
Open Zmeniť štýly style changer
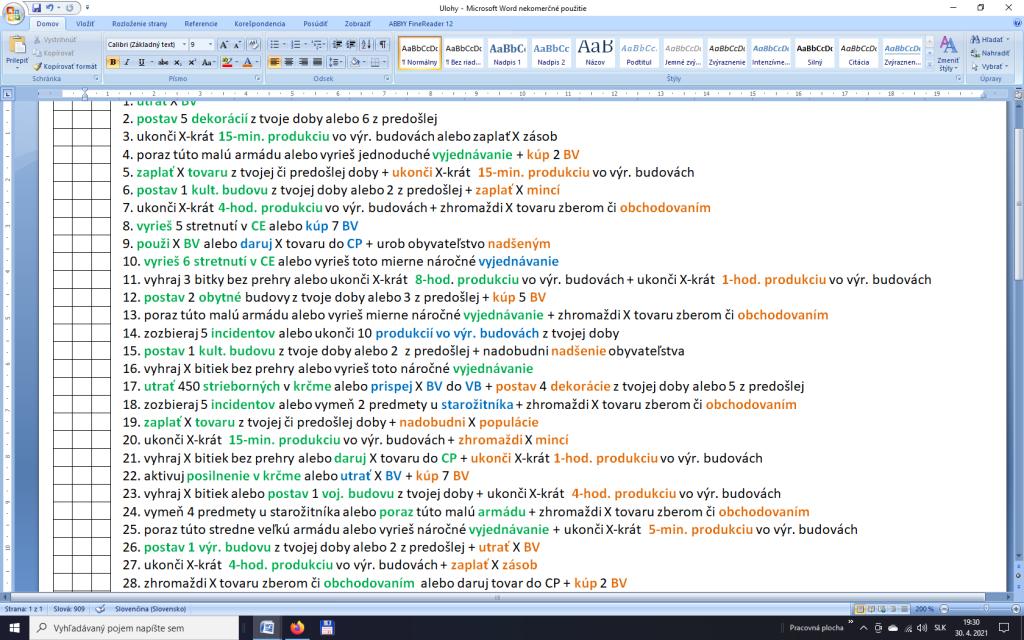pyautogui.click(x=948, y=53)
